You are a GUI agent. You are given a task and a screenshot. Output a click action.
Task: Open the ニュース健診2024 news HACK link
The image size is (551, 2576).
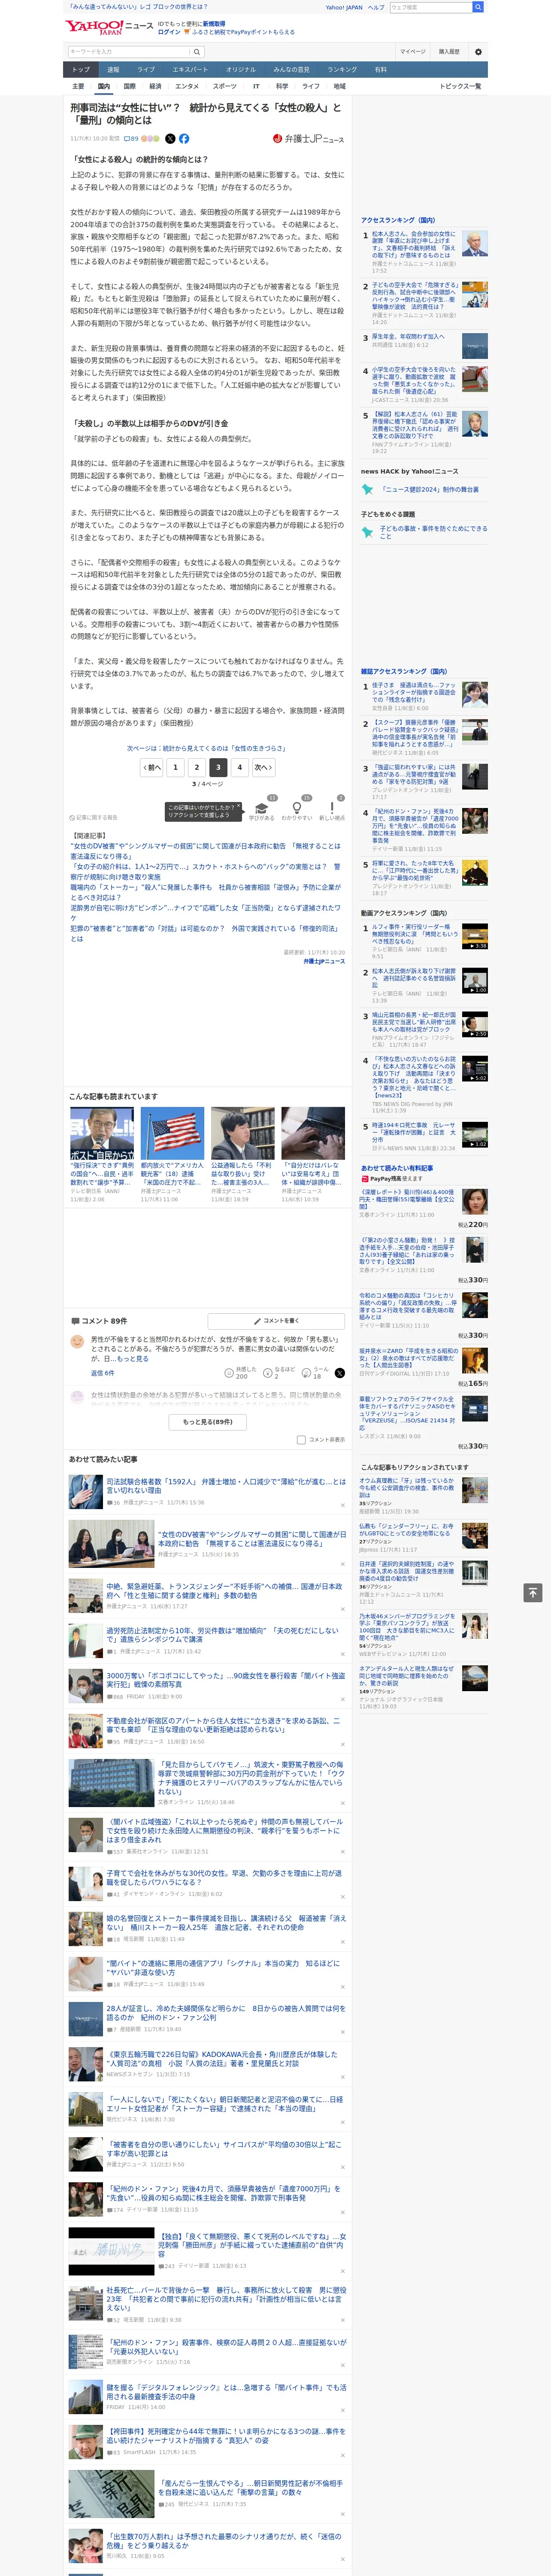click(430, 489)
